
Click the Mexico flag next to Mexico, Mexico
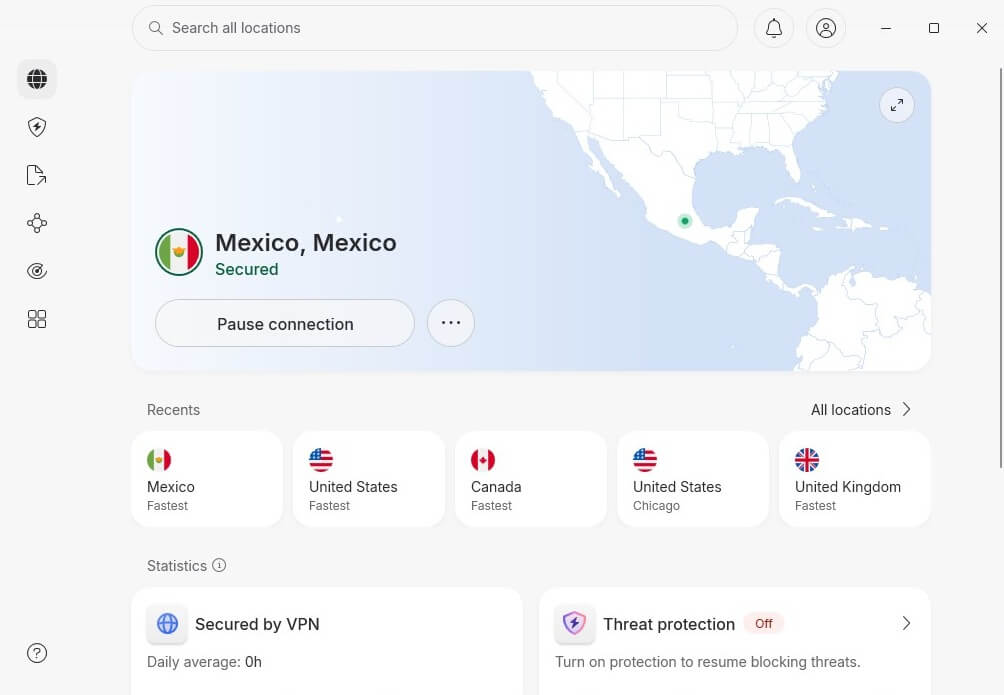coord(179,252)
